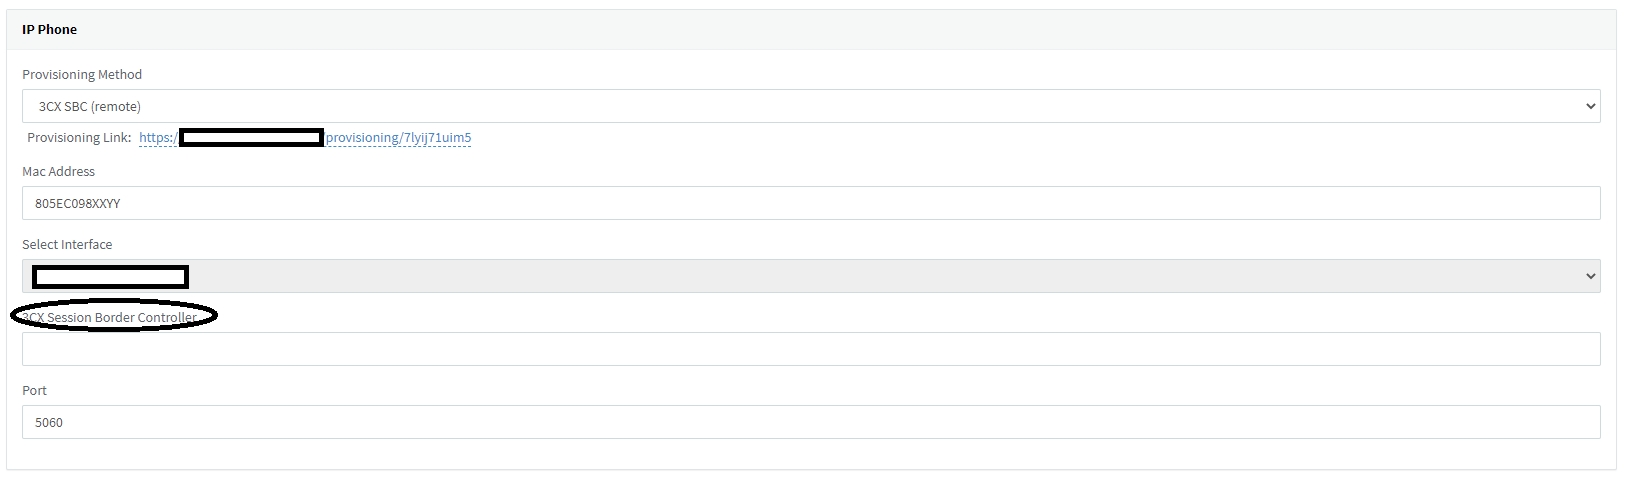Click the Select Interface label
Viewport: 1628px width, 477px height.
tap(67, 245)
